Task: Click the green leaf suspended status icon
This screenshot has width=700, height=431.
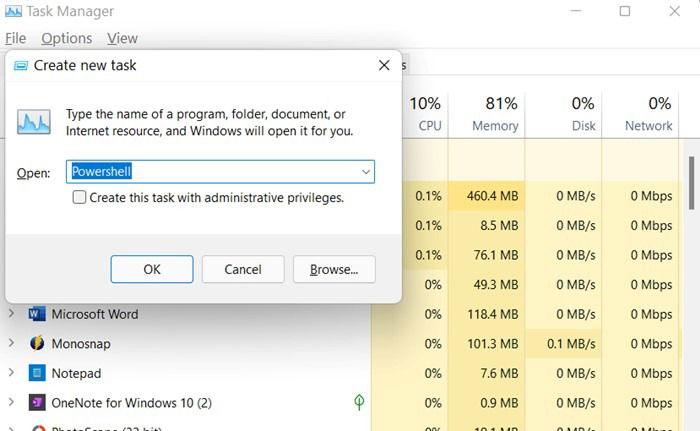Action: pyautogui.click(x=359, y=402)
